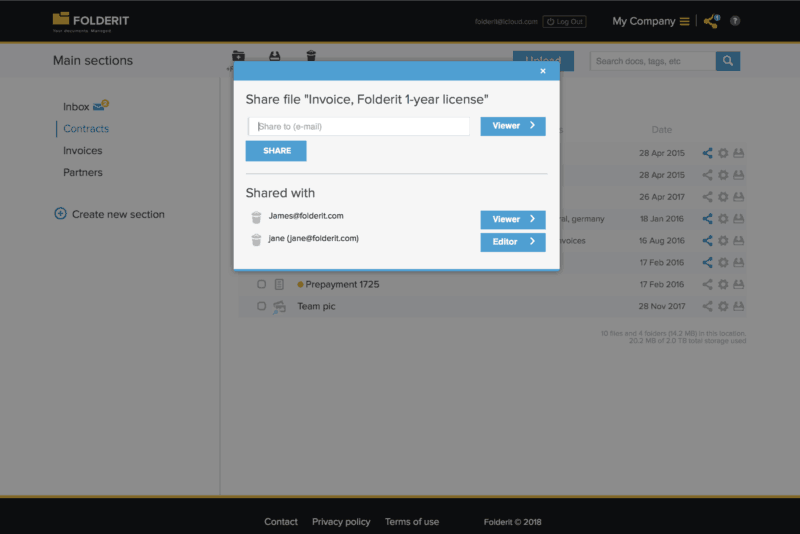This screenshot has height=534, width=800.
Task: Click the Log Out button
Action: 564,21
